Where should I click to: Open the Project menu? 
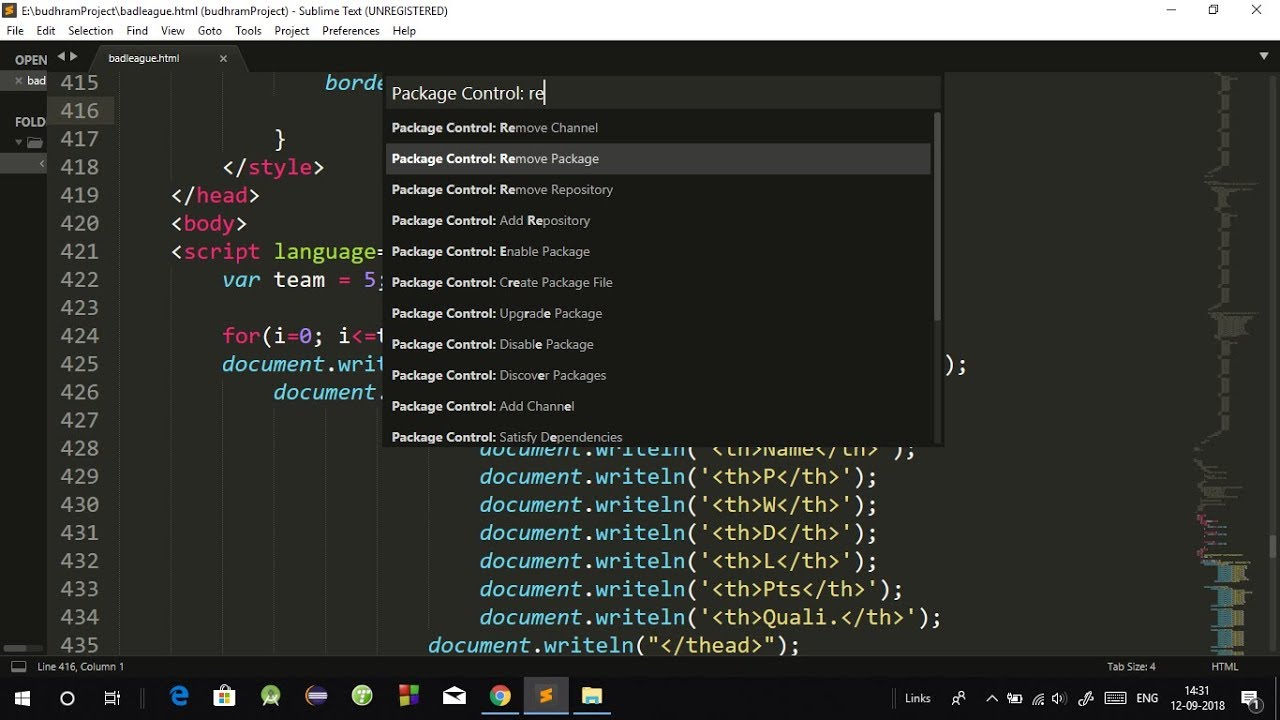pos(292,31)
